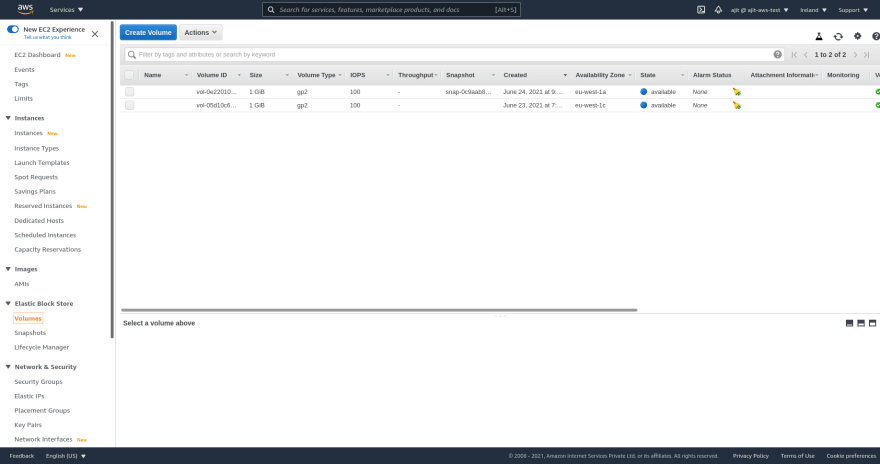Click the Tell us what you think link

(48, 37)
